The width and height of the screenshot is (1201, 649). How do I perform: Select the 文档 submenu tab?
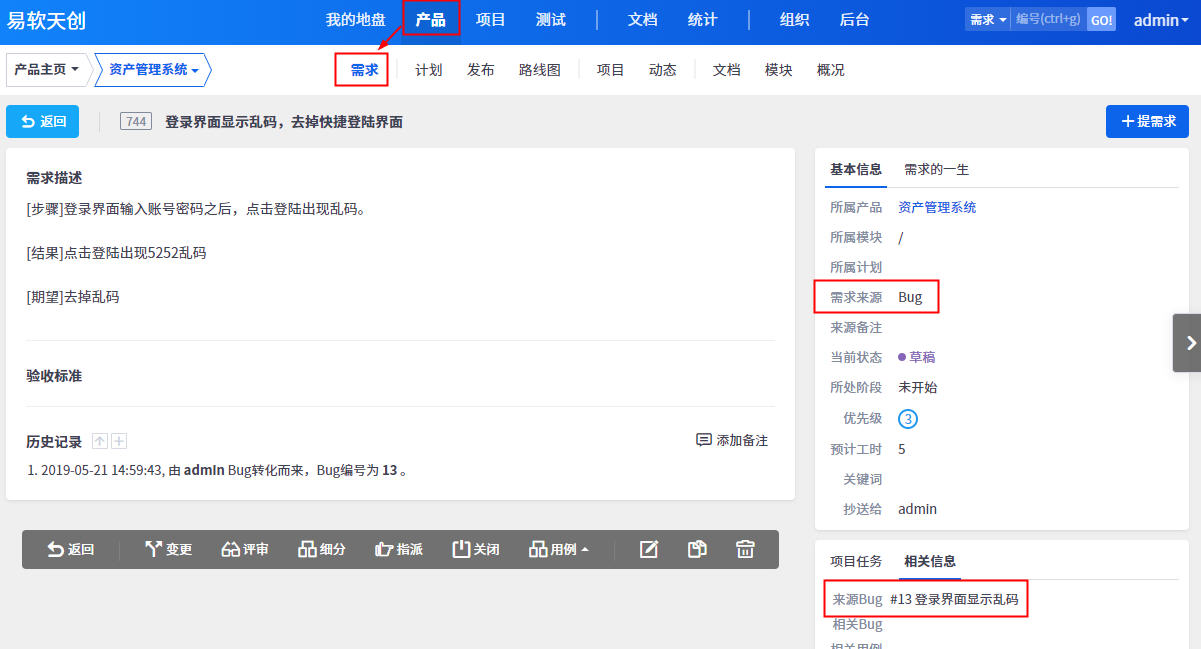point(726,69)
